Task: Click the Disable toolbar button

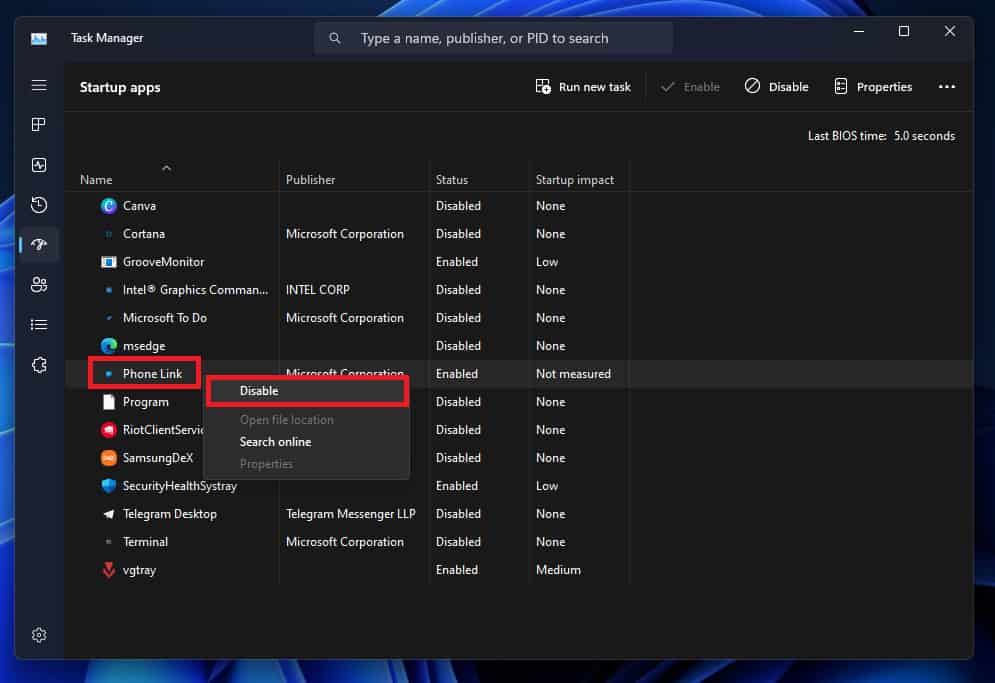Action: (x=776, y=87)
